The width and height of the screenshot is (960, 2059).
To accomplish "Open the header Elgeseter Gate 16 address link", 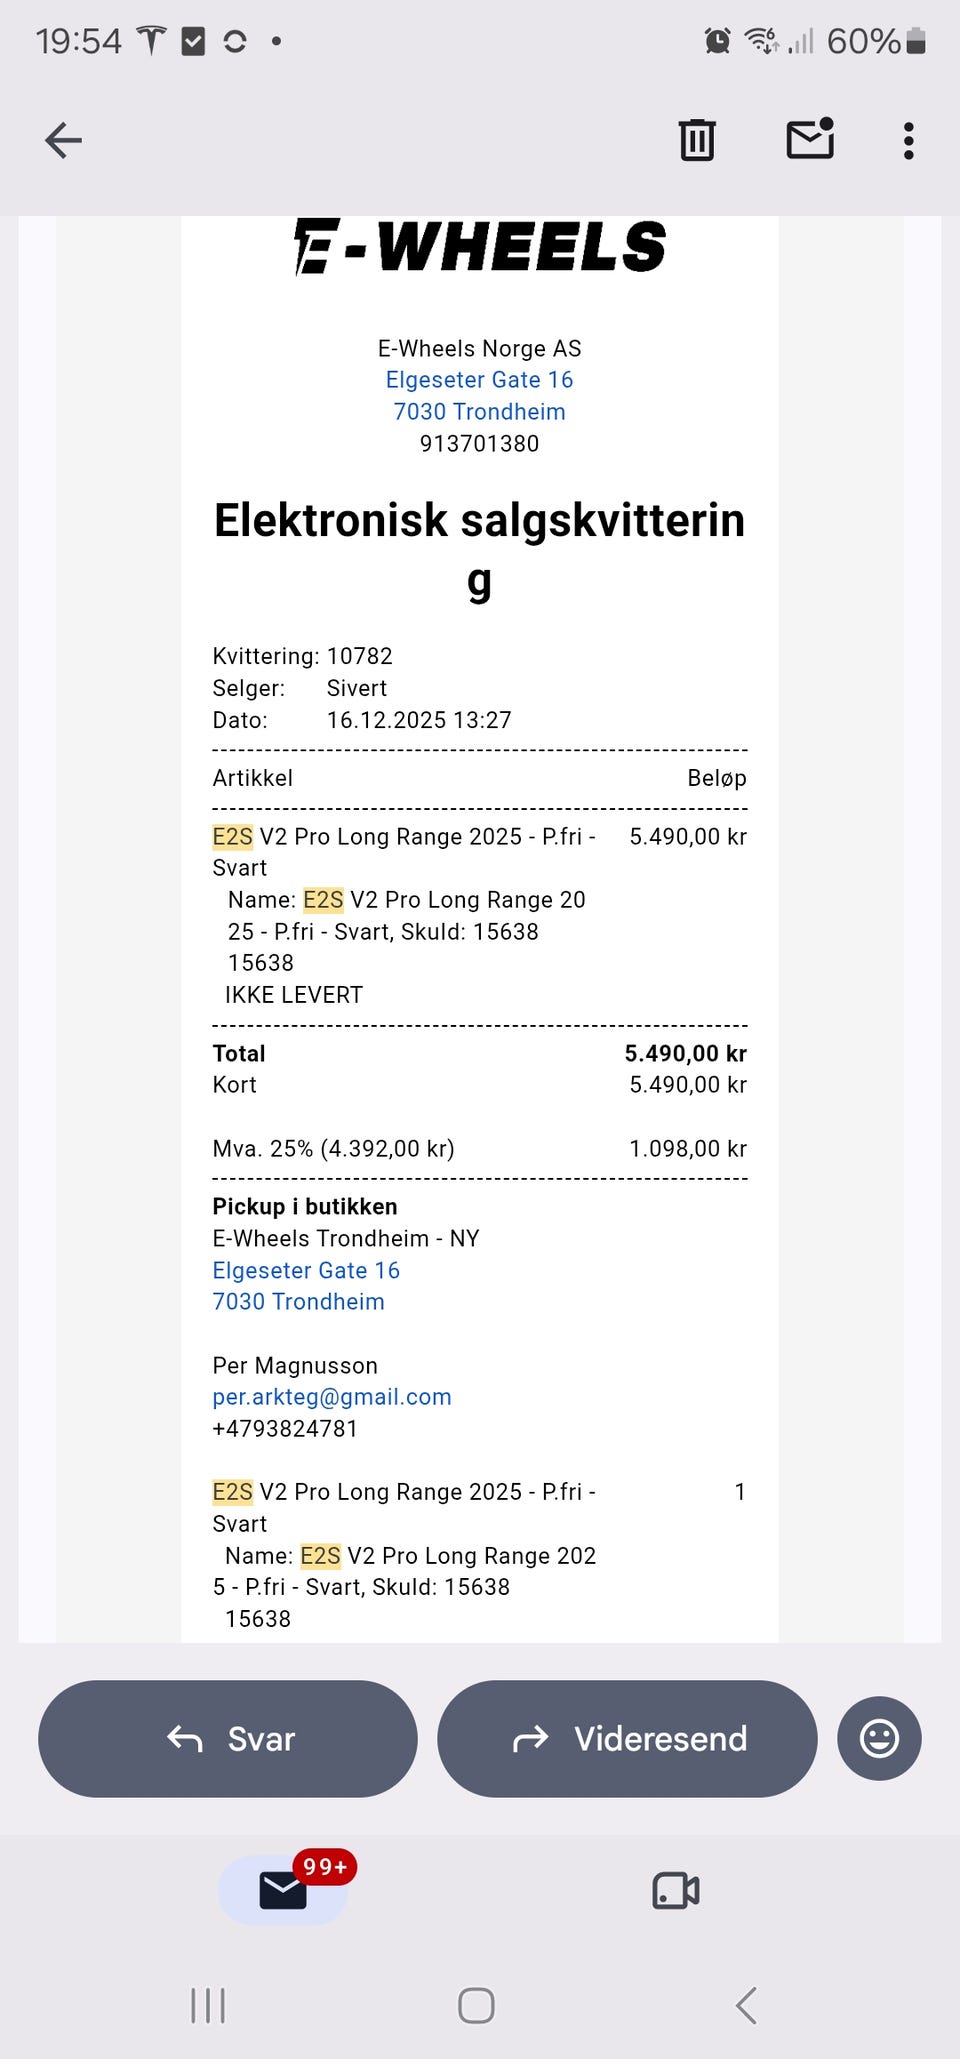I will click(479, 380).
